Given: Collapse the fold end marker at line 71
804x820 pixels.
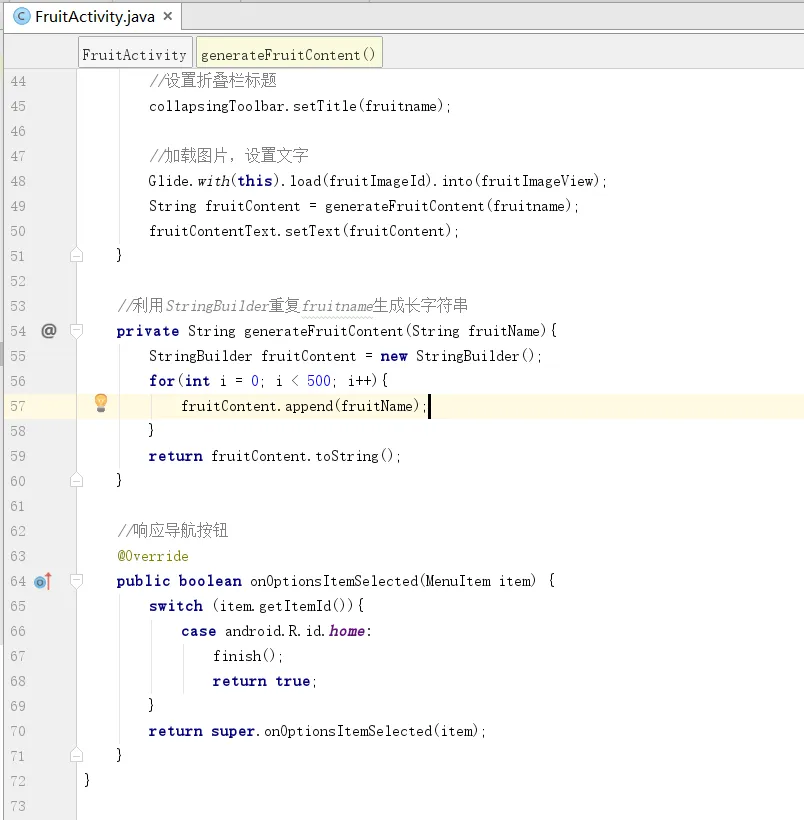Looking at the screenshot, I should tap(76, 755).
